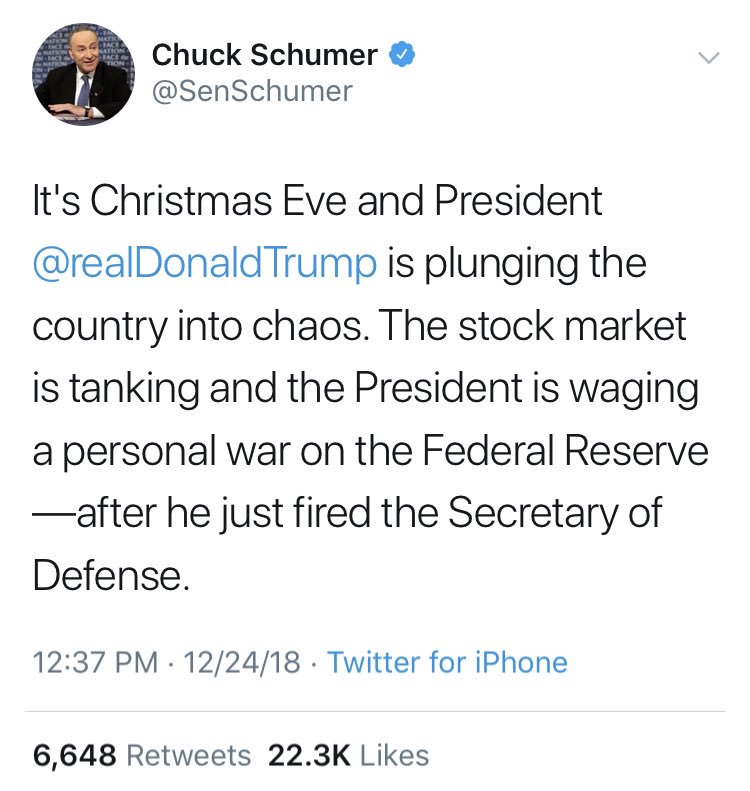Click the blue verified badge
This screenshot has height=791, width=750.
tap(402, 56)
